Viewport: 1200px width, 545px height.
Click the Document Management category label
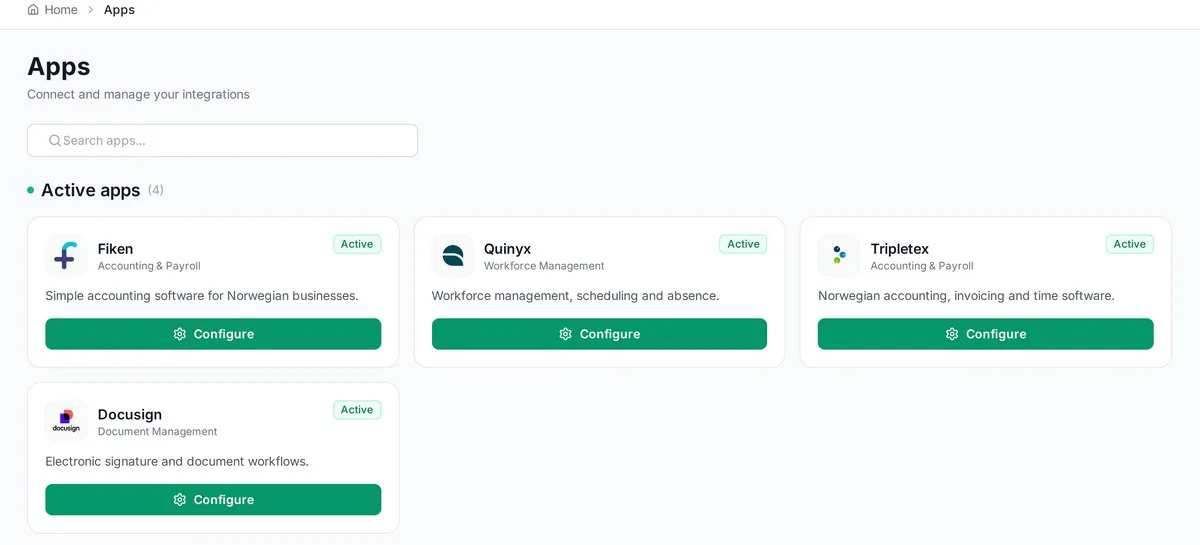pos(157,432)
